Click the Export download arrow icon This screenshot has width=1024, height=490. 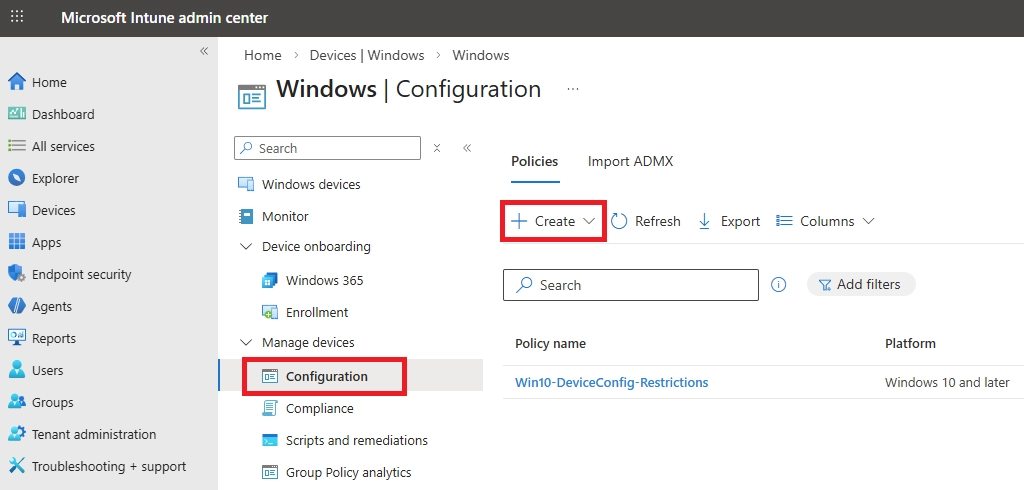click(705, 221)
